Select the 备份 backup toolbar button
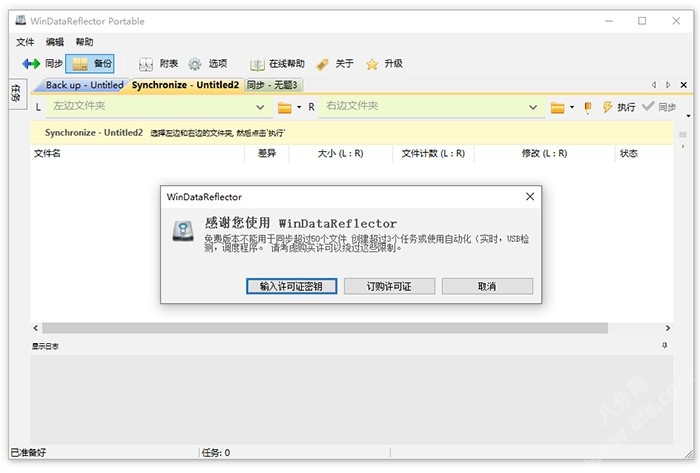 click(90, 64)
